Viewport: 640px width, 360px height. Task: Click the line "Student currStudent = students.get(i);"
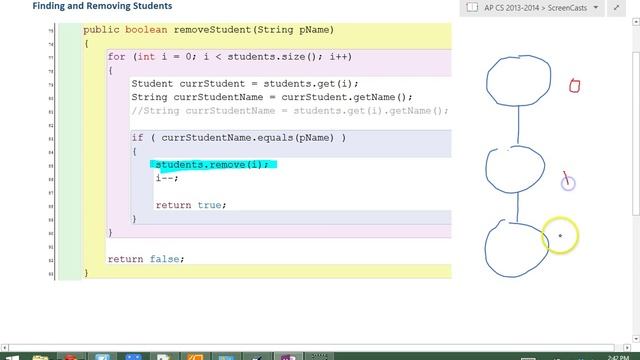click(x=245, y=84)
